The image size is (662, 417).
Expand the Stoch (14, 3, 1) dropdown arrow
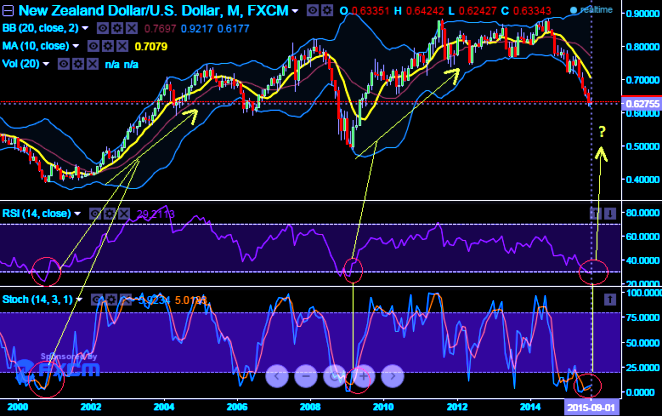(x=79, y=300)
